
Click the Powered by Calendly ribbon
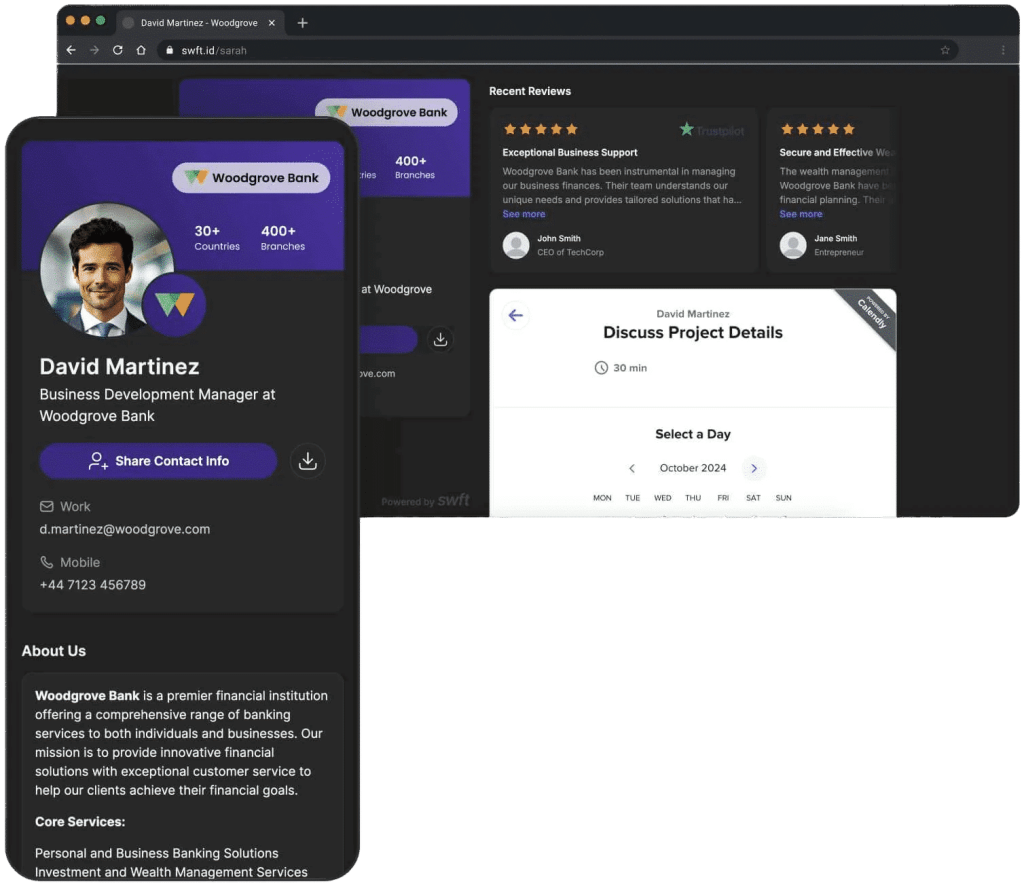click(872, 312)
